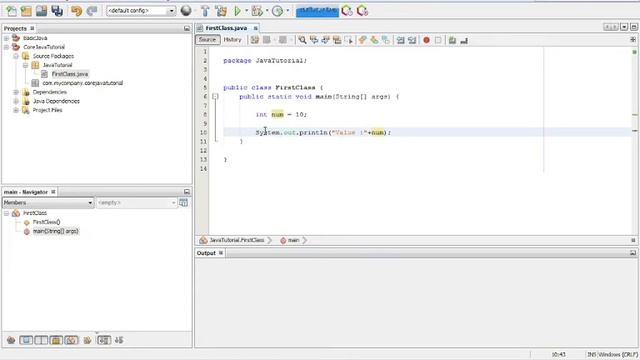Image resolution: width=640 pixels, height=360 pixels.
Task: Click the Open Project icon in the toolbar
Action: tap(42, 11)
